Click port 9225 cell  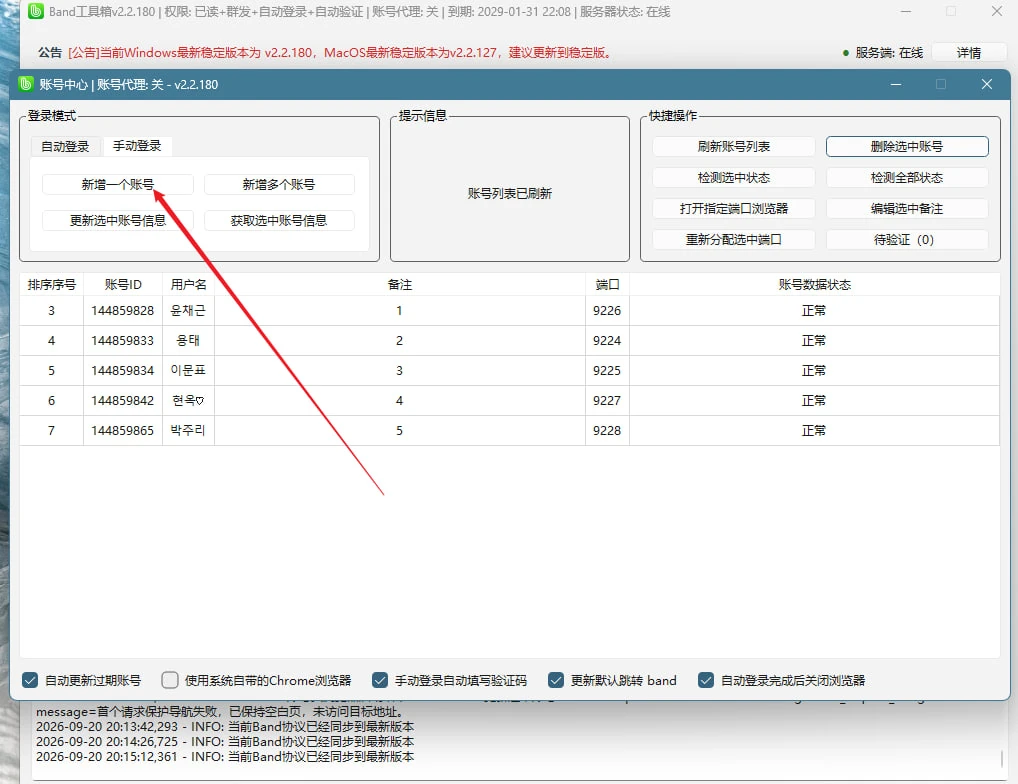pyautogui.click(x=607, y=371)
